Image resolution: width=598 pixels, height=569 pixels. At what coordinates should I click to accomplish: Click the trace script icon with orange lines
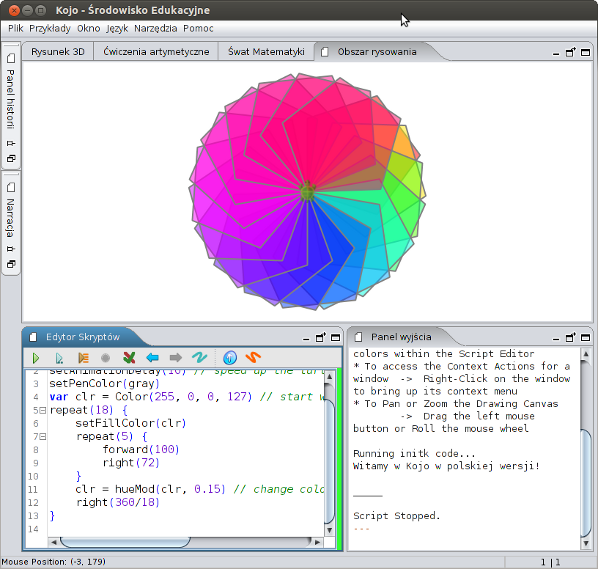[83, 358]
